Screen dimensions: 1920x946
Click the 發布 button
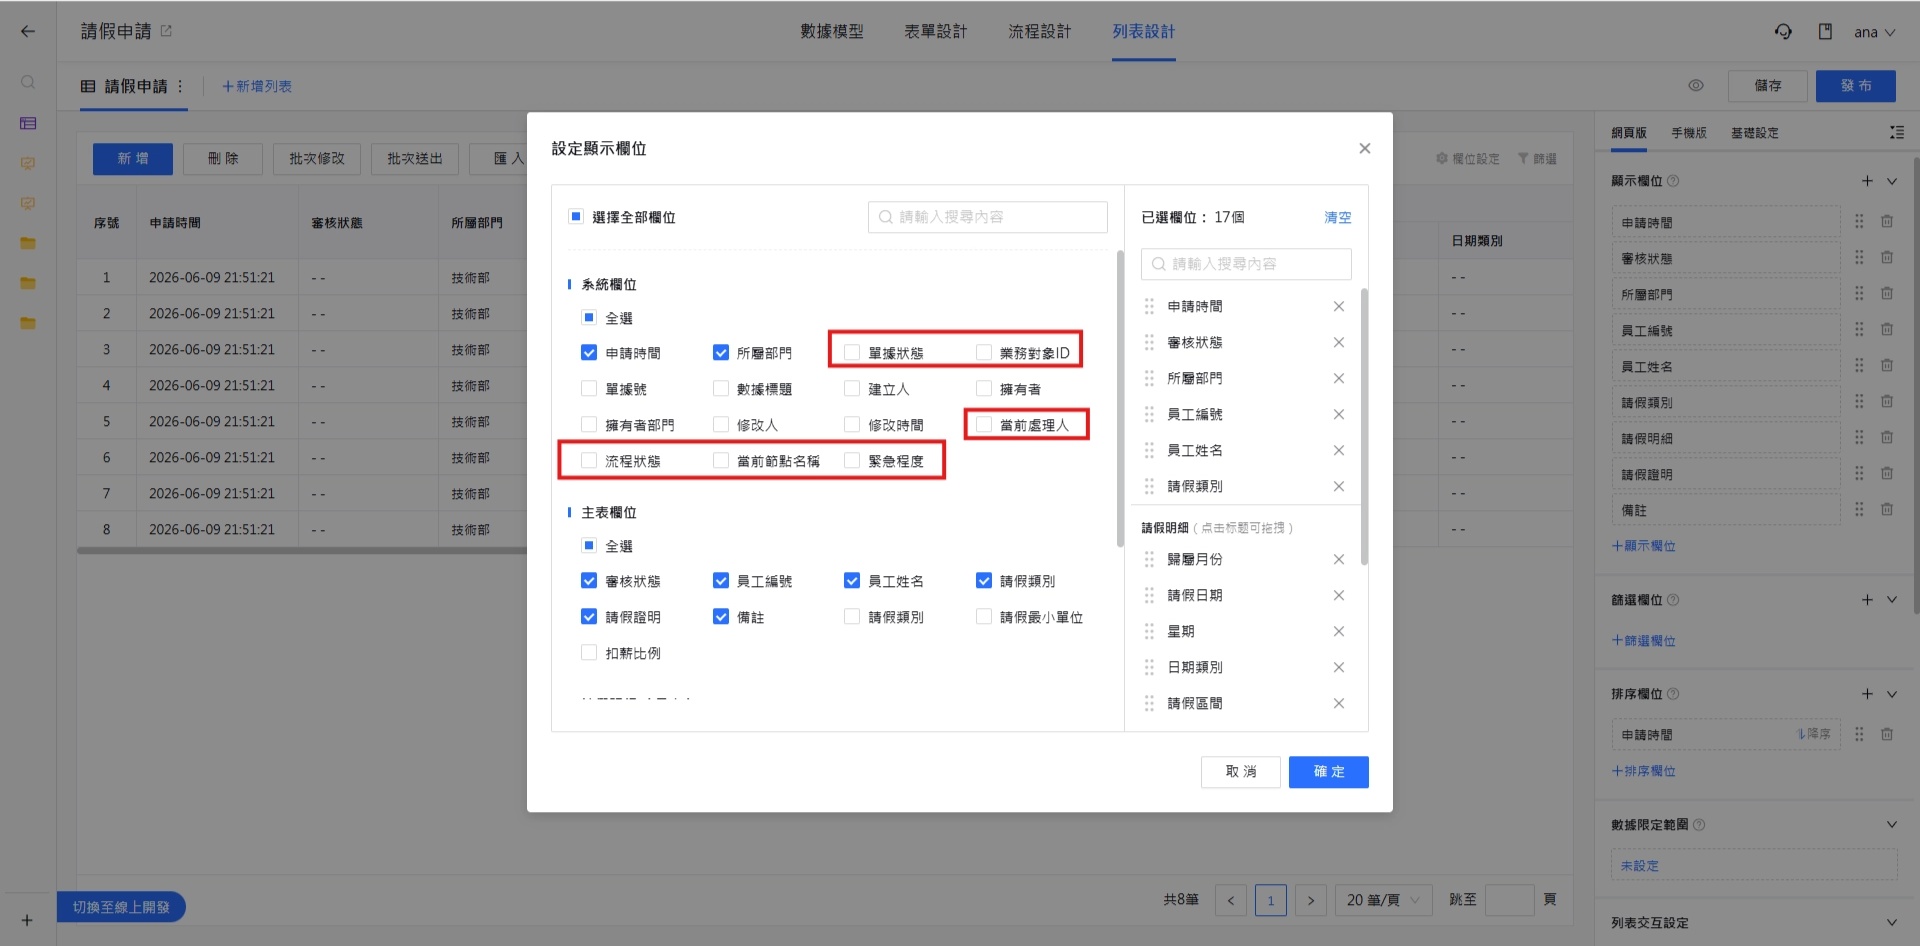[1856, 86]
